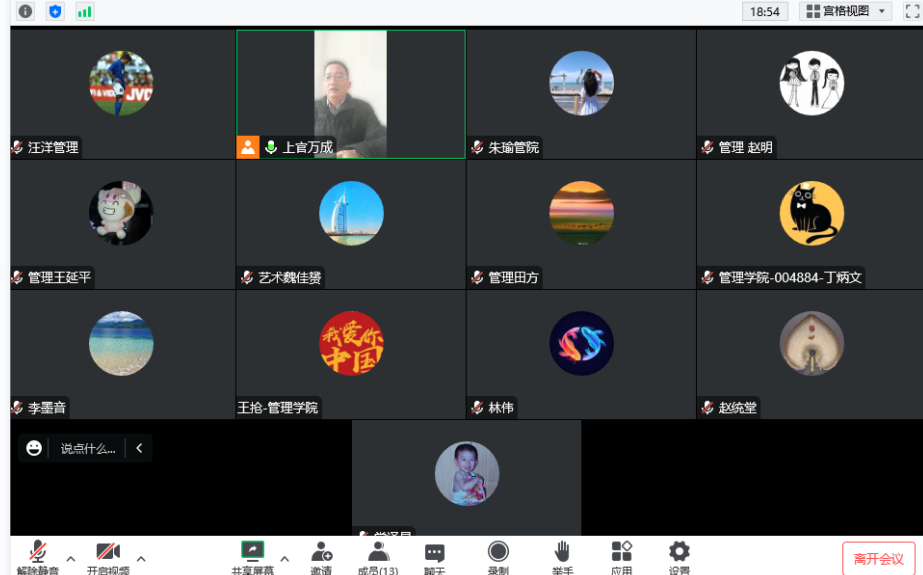923x575 pixels.
Task: Type in the 说点什么 chat input
Action: pos(88,448)
